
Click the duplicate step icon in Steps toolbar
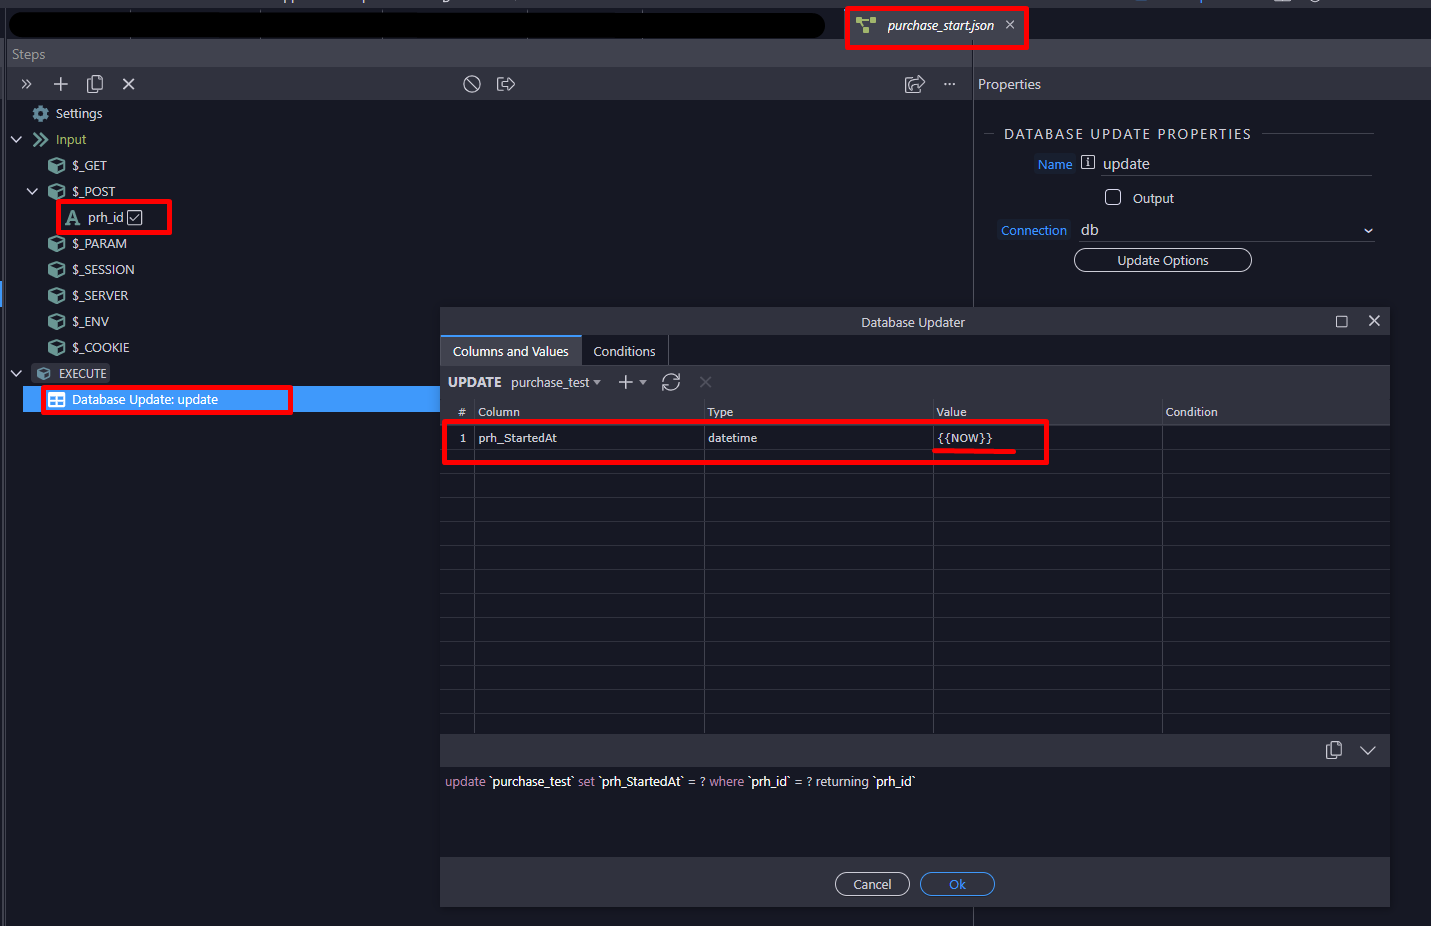point(95,84)
